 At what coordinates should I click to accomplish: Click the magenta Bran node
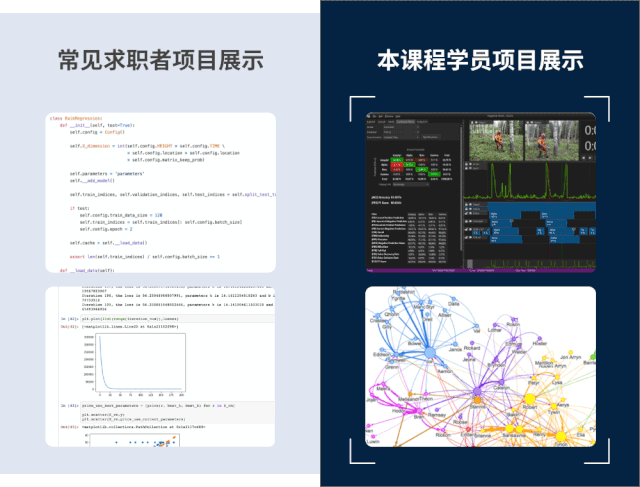(418, 411)
